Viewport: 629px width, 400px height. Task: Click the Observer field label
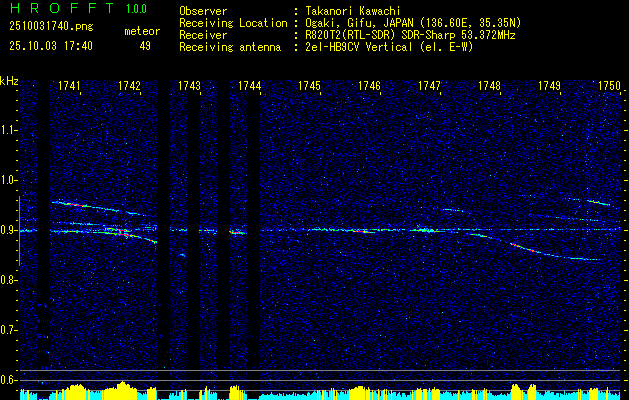coord(203,11)
